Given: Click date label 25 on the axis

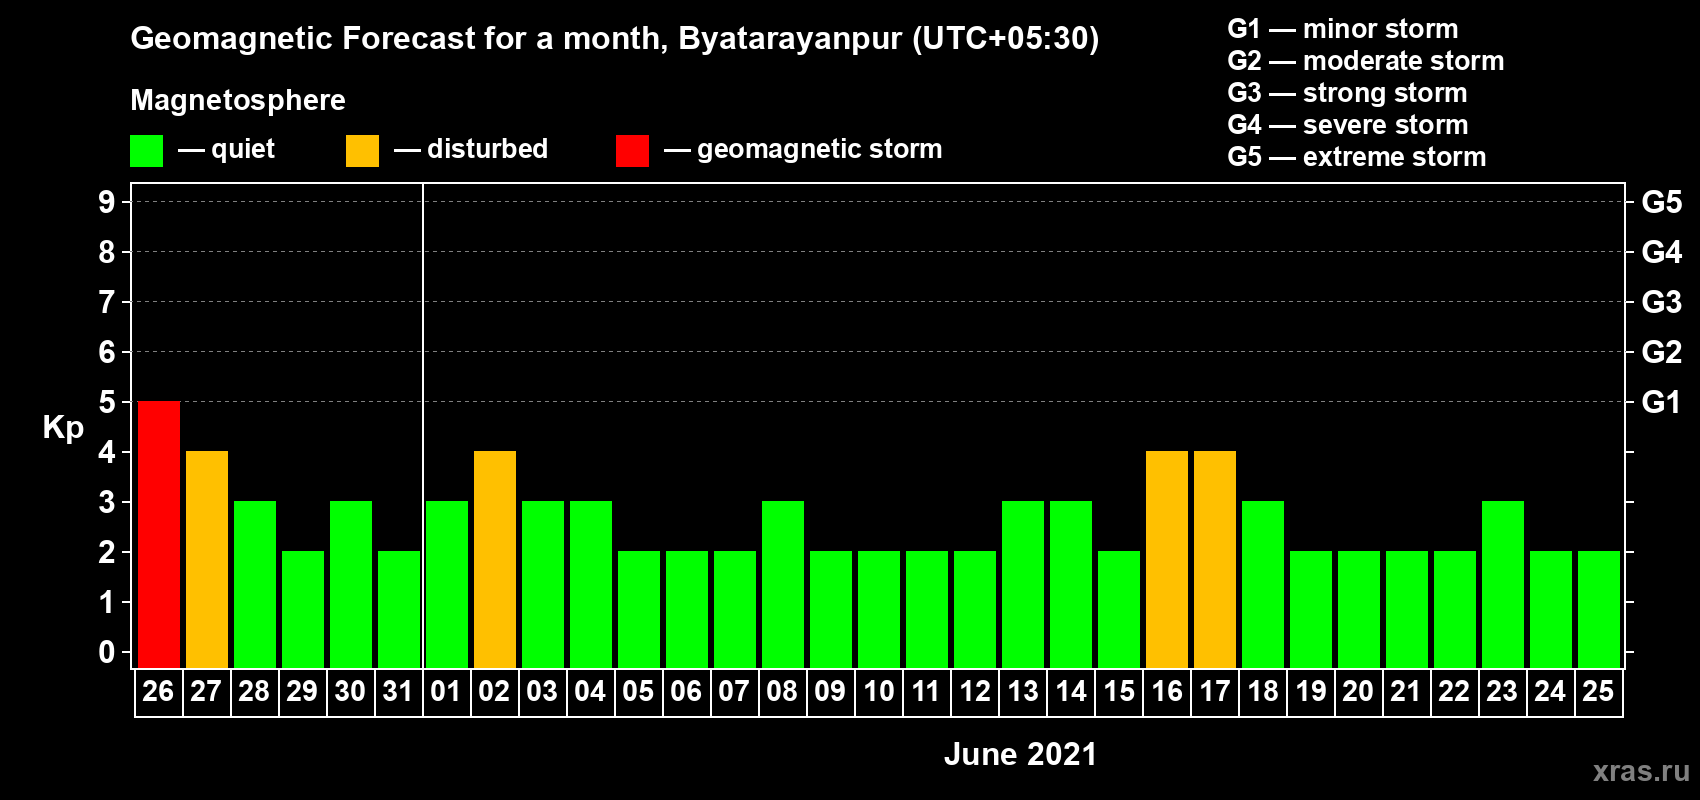Looking at the screenshot, I should (x=1598, y=691).
